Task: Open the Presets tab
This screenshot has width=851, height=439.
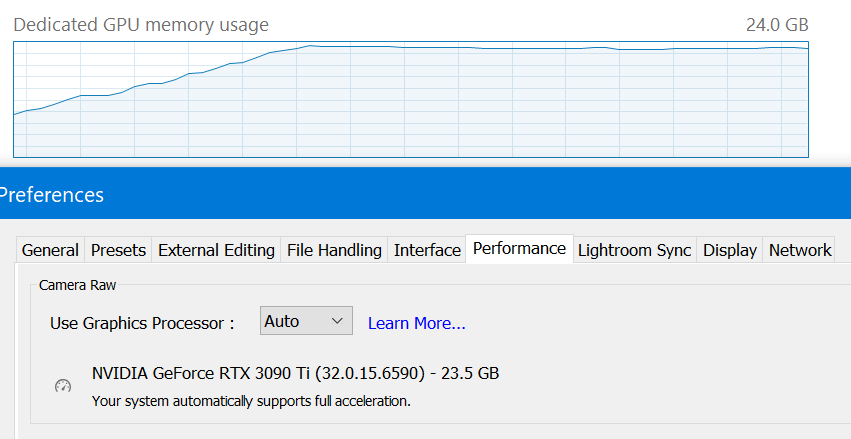Action: (x=118, y=250)
